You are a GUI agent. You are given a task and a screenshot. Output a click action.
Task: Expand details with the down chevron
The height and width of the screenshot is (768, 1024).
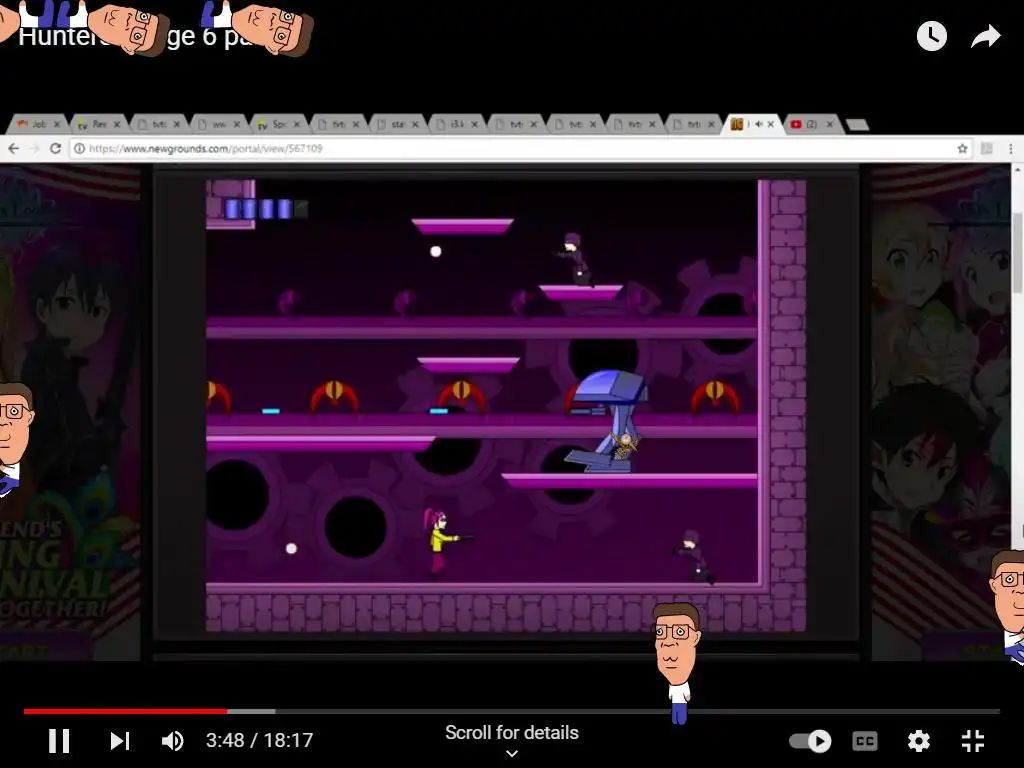click(x=512, y=754)
